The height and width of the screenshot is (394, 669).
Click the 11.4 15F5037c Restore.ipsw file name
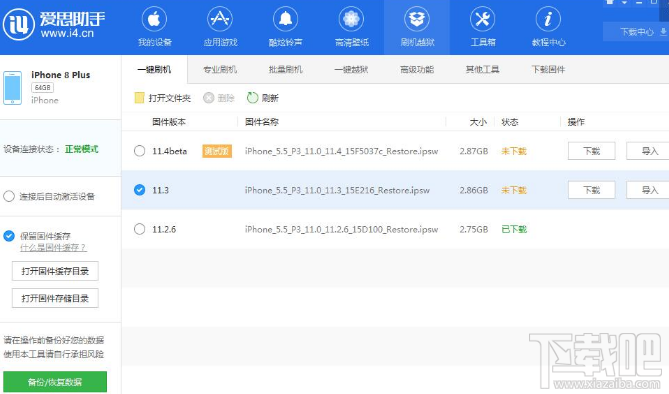[x=341, y=151]
